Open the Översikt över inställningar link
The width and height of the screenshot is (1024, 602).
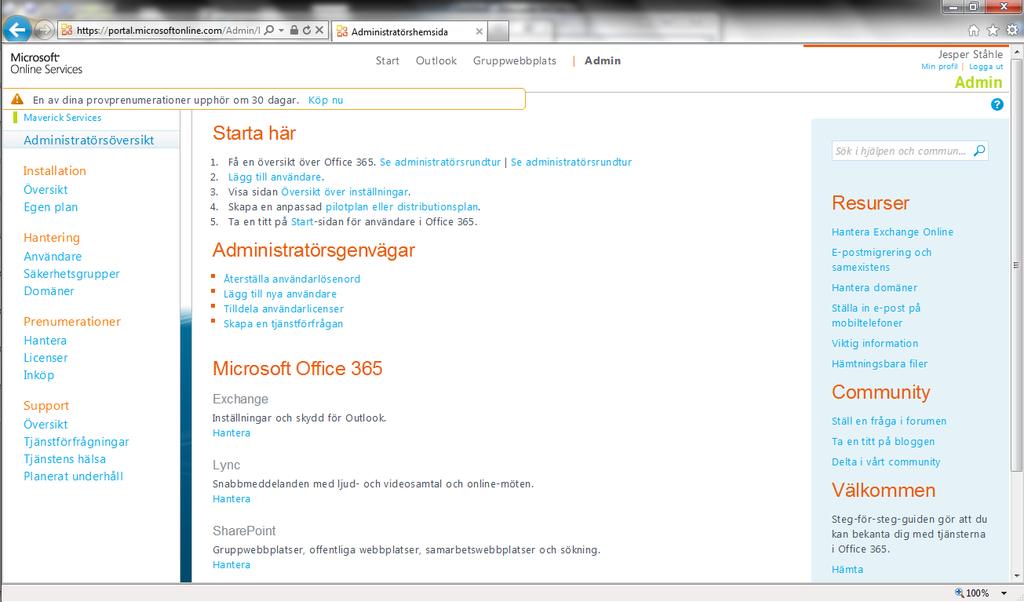point(345,192)
